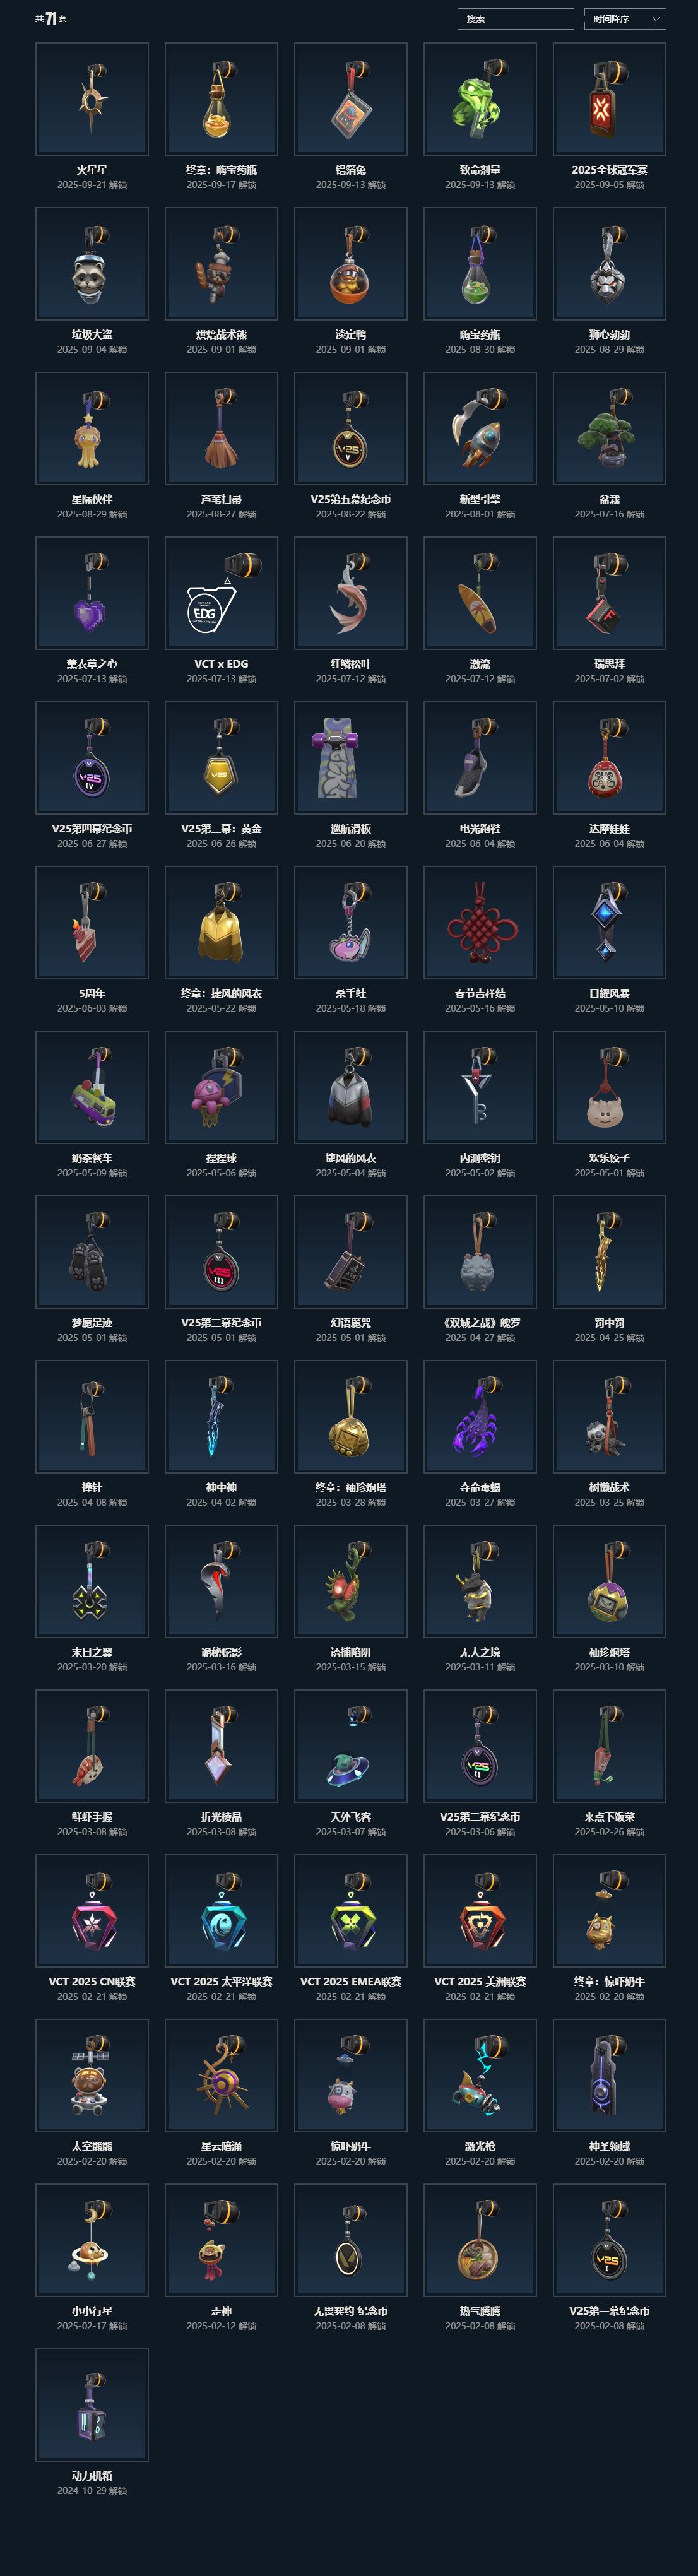Pick the bonsai tree 盆栽 buddy
698x2576 pixels.
[609, 428]
